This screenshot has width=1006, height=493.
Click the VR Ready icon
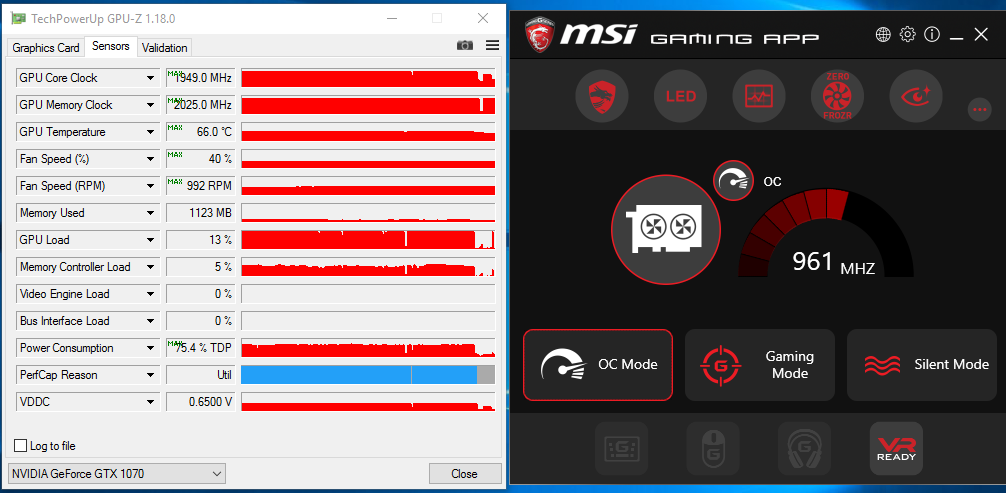tap(896, 448)
